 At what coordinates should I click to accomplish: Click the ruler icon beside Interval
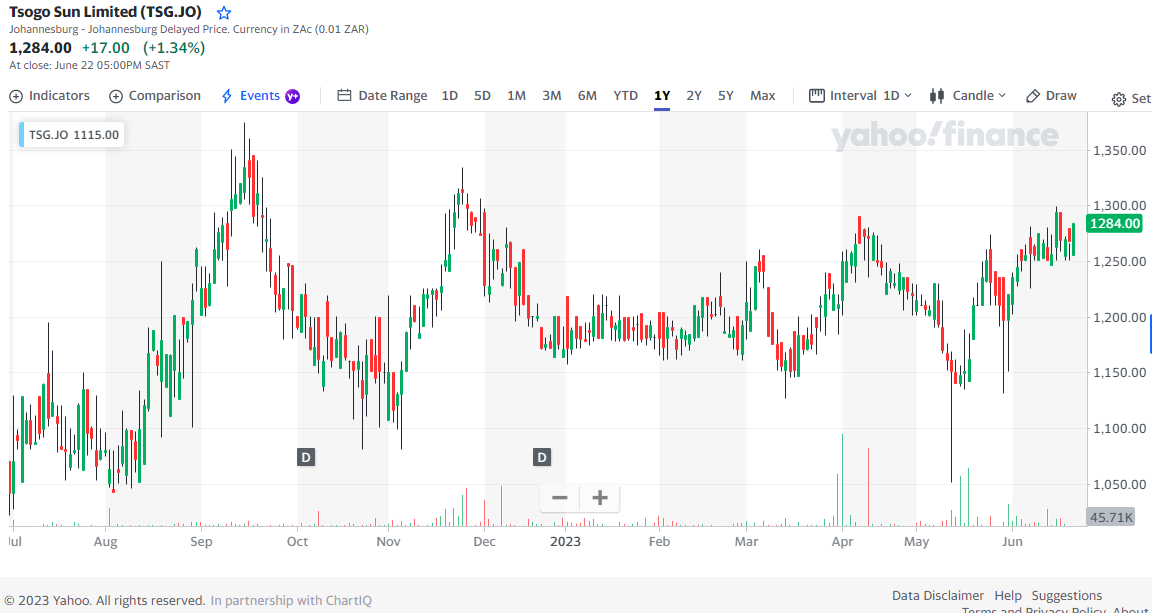[x=816, y=96]
